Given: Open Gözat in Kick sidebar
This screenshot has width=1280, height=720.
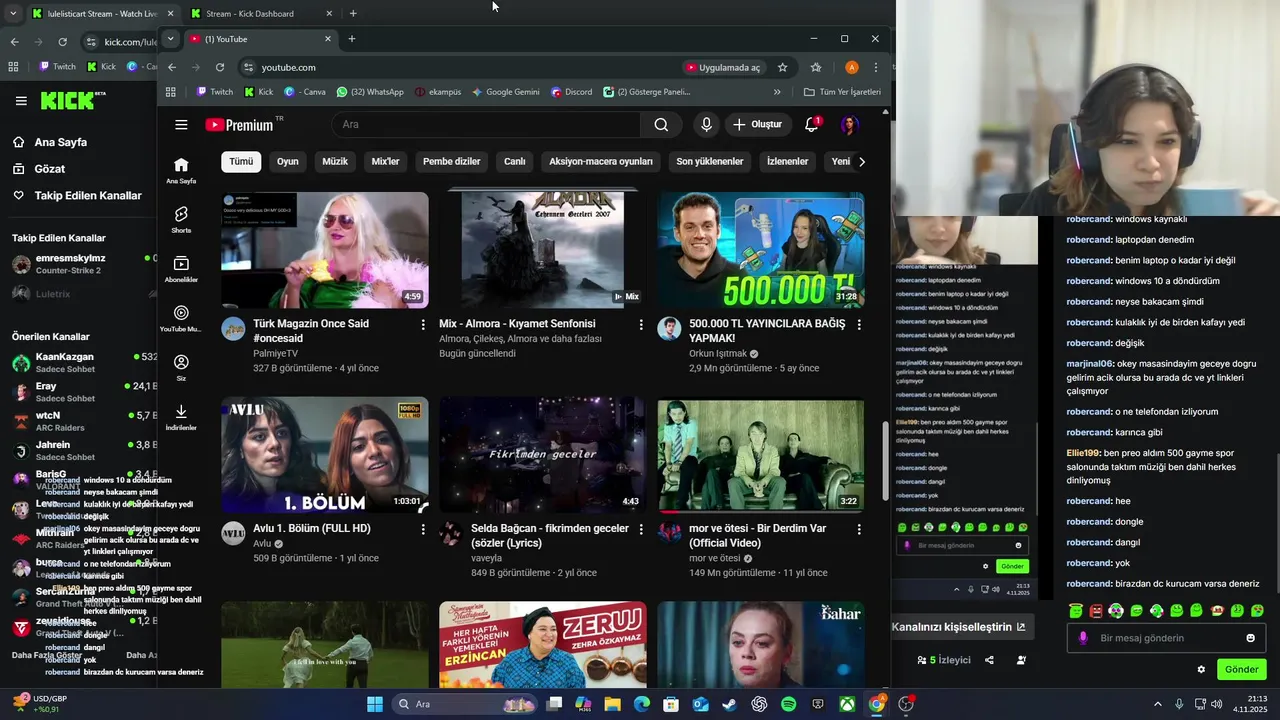Looking at the screenshot, I should [x=50, y=169].
